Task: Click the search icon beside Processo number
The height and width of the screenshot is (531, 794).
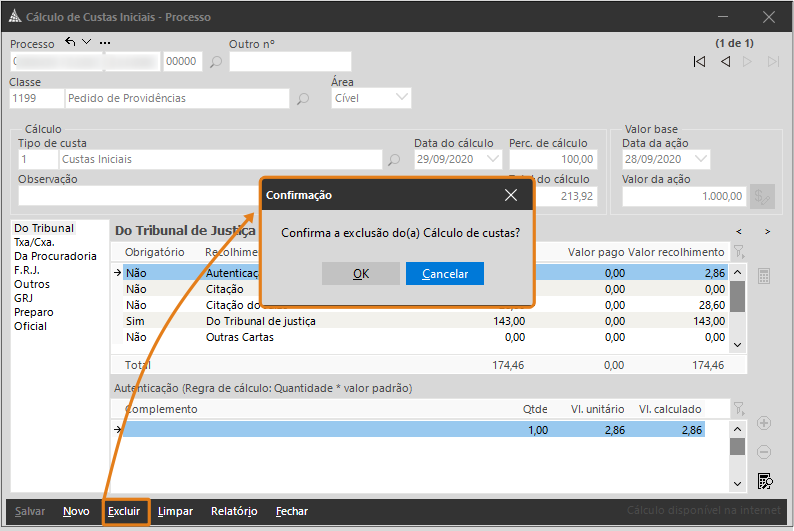Action: coord(216,62)
